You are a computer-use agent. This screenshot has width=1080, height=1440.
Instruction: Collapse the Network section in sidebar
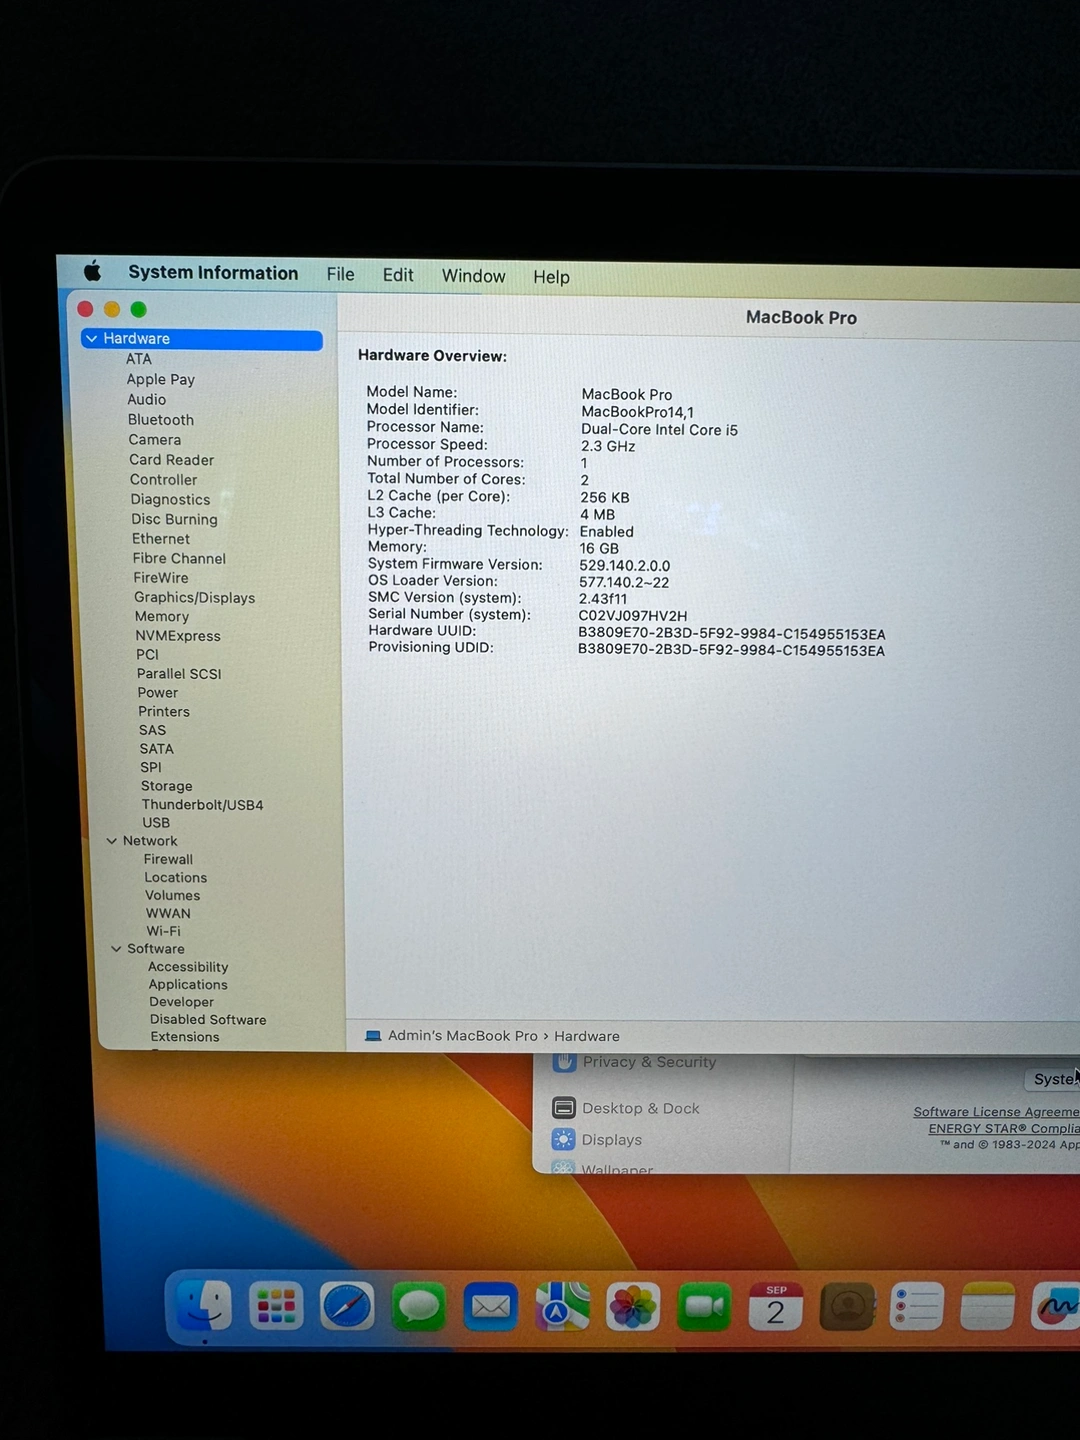(112, 841)
